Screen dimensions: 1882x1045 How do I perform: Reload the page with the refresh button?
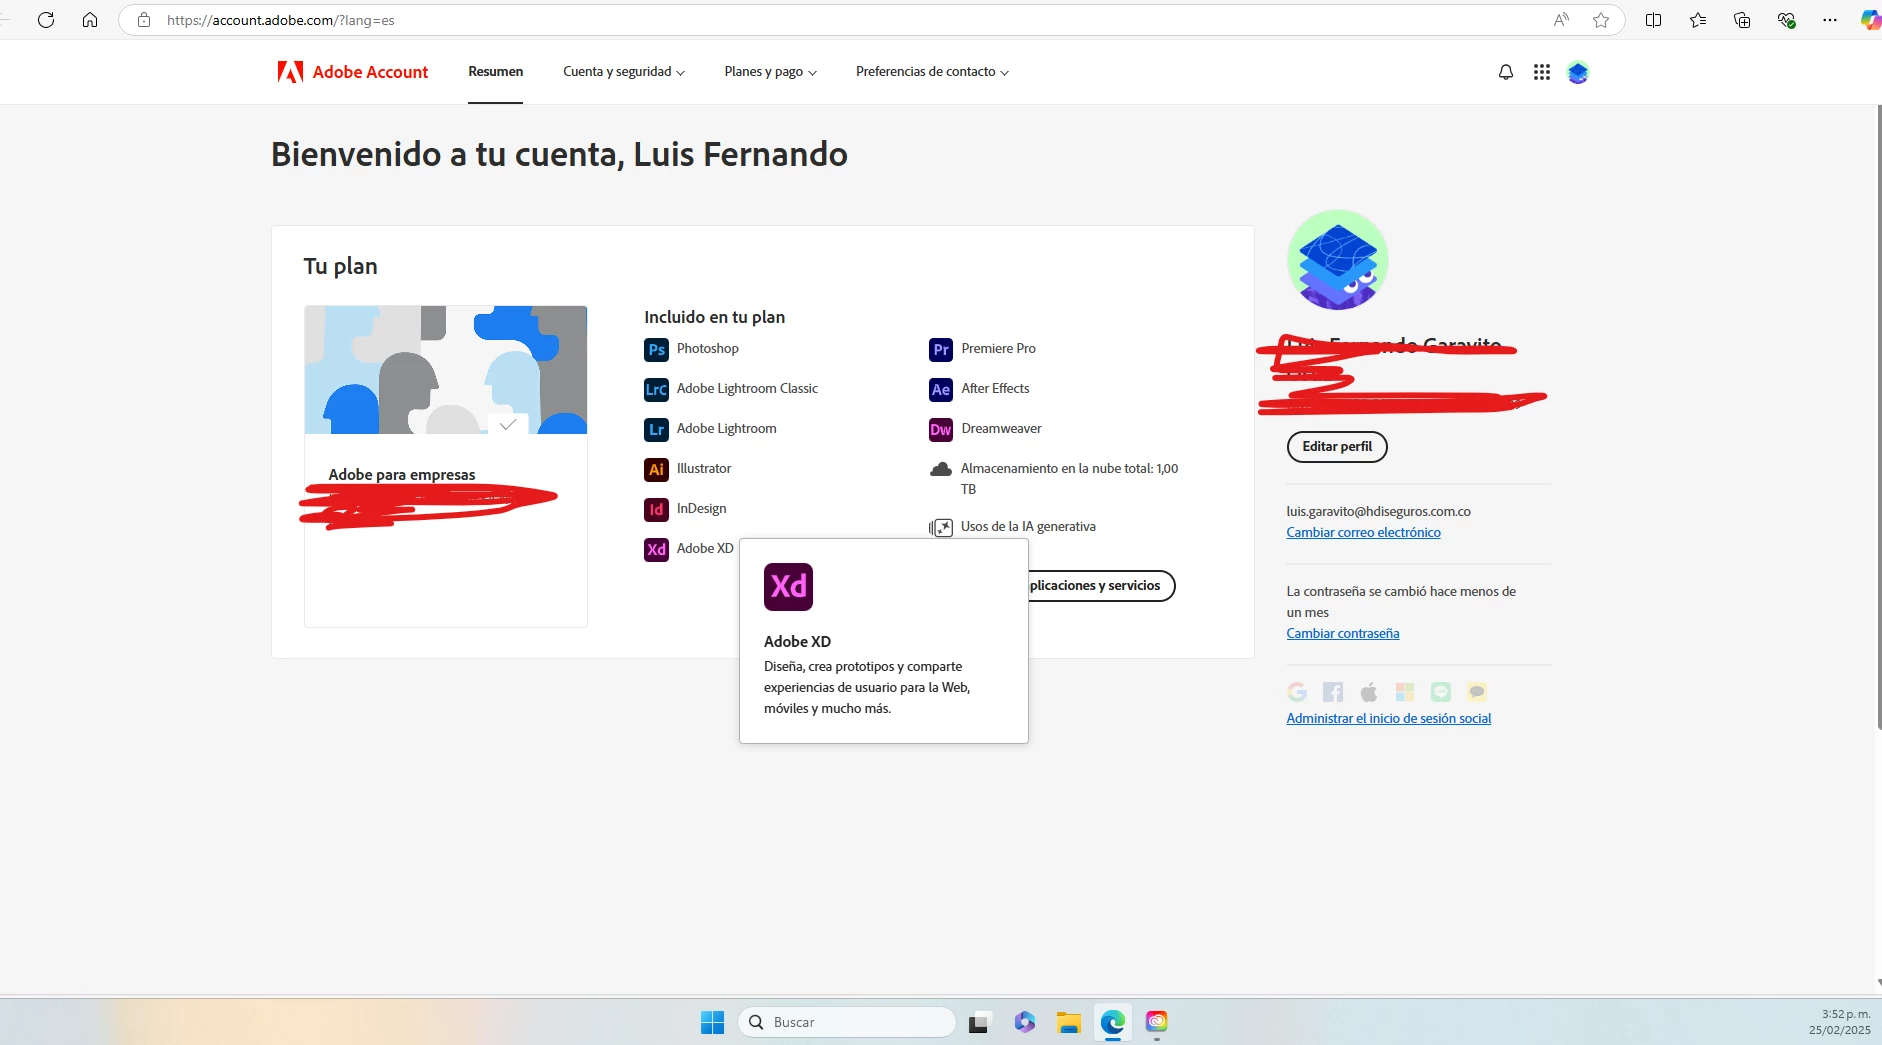[x=46, y=20]
